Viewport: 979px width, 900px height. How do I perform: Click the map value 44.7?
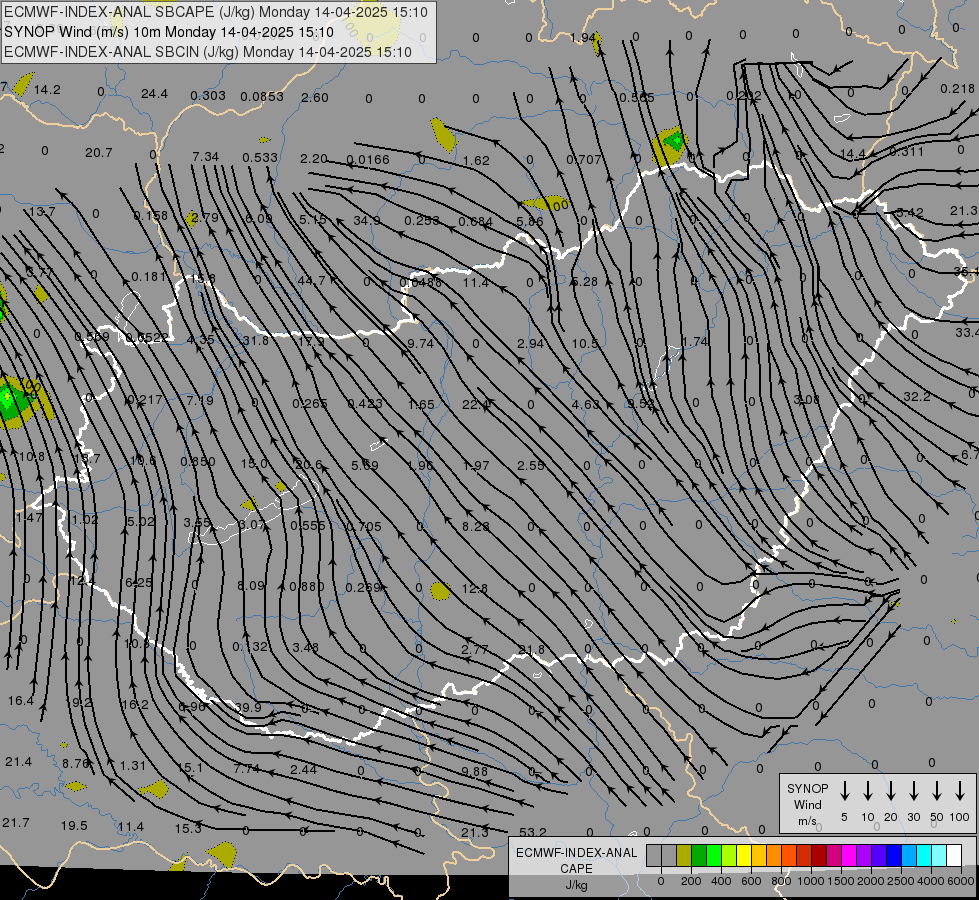[311, 280]
